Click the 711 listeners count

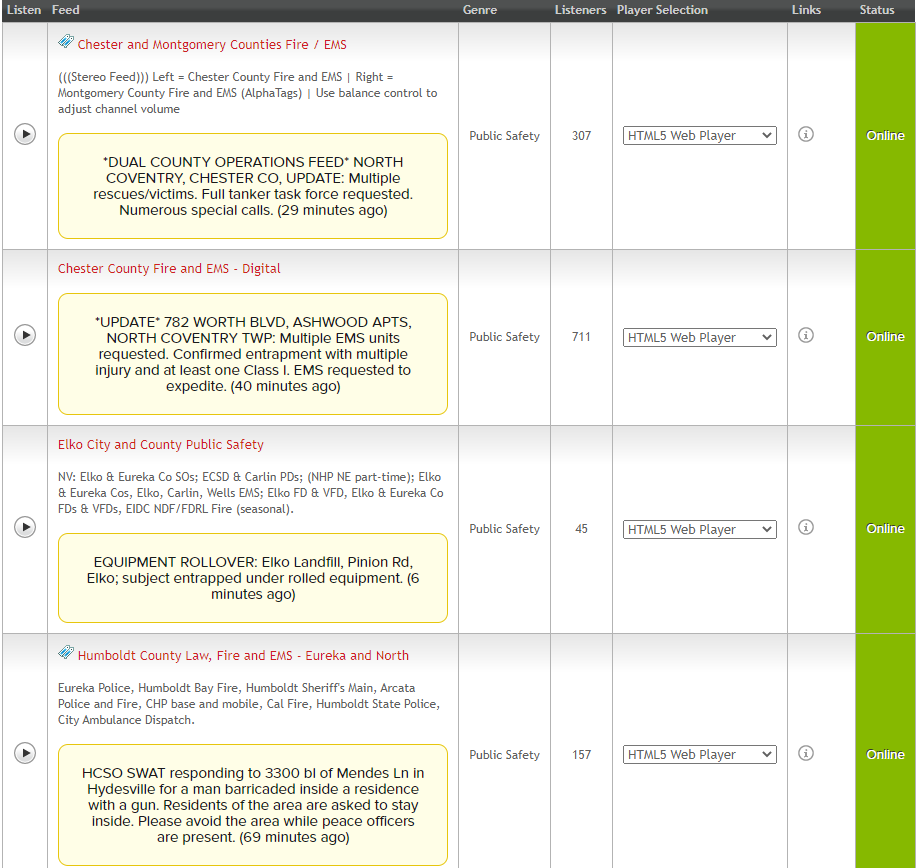click(x=581, y=337)
